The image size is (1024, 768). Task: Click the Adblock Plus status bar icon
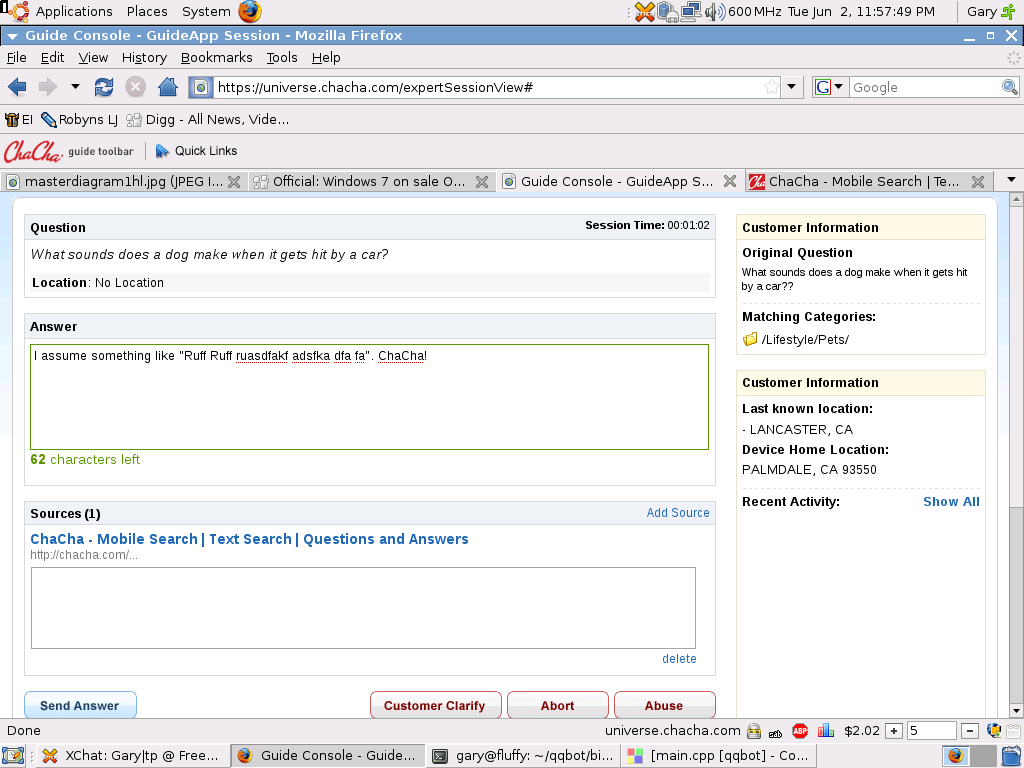800,731
